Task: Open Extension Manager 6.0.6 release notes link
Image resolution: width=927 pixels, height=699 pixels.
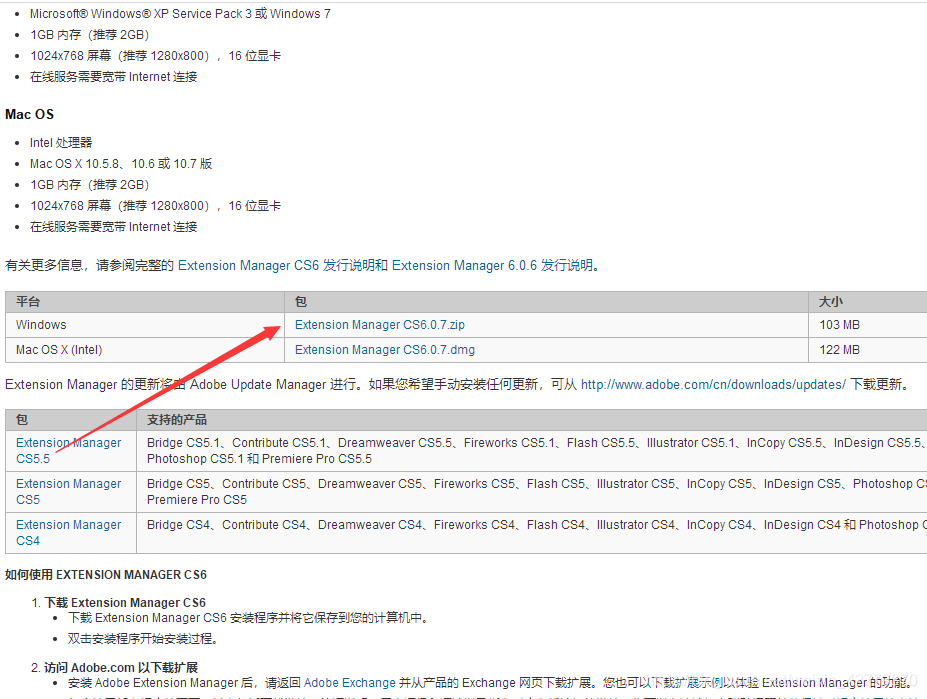Action: pos(492,266)
